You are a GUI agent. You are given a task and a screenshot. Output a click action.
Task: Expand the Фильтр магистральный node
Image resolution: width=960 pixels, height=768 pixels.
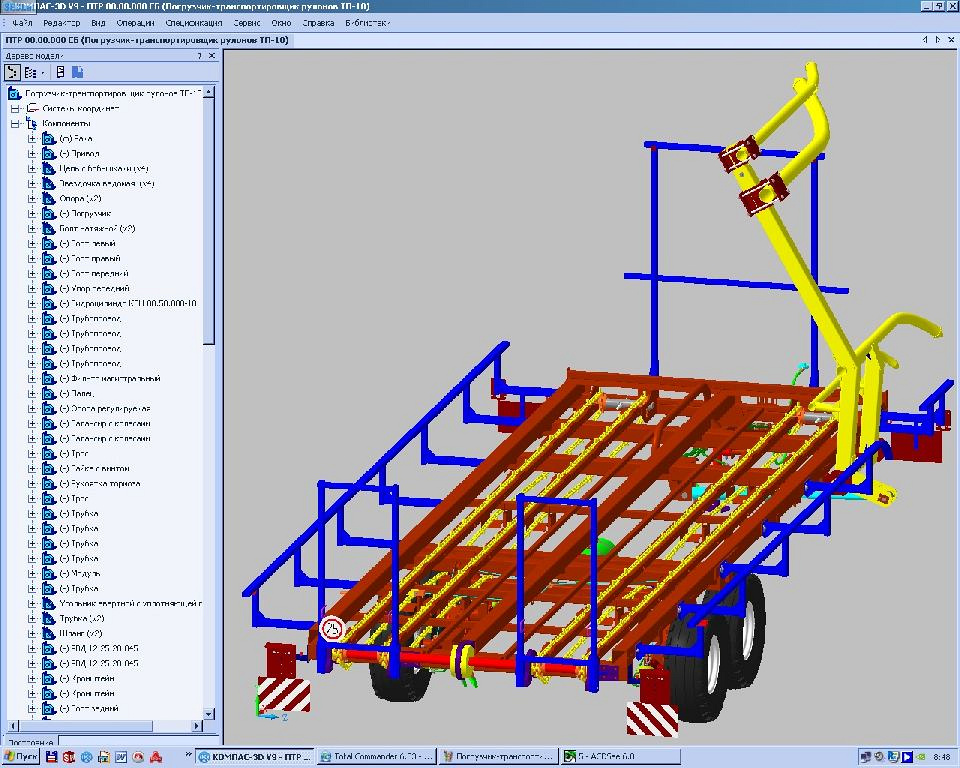(32, 379)
